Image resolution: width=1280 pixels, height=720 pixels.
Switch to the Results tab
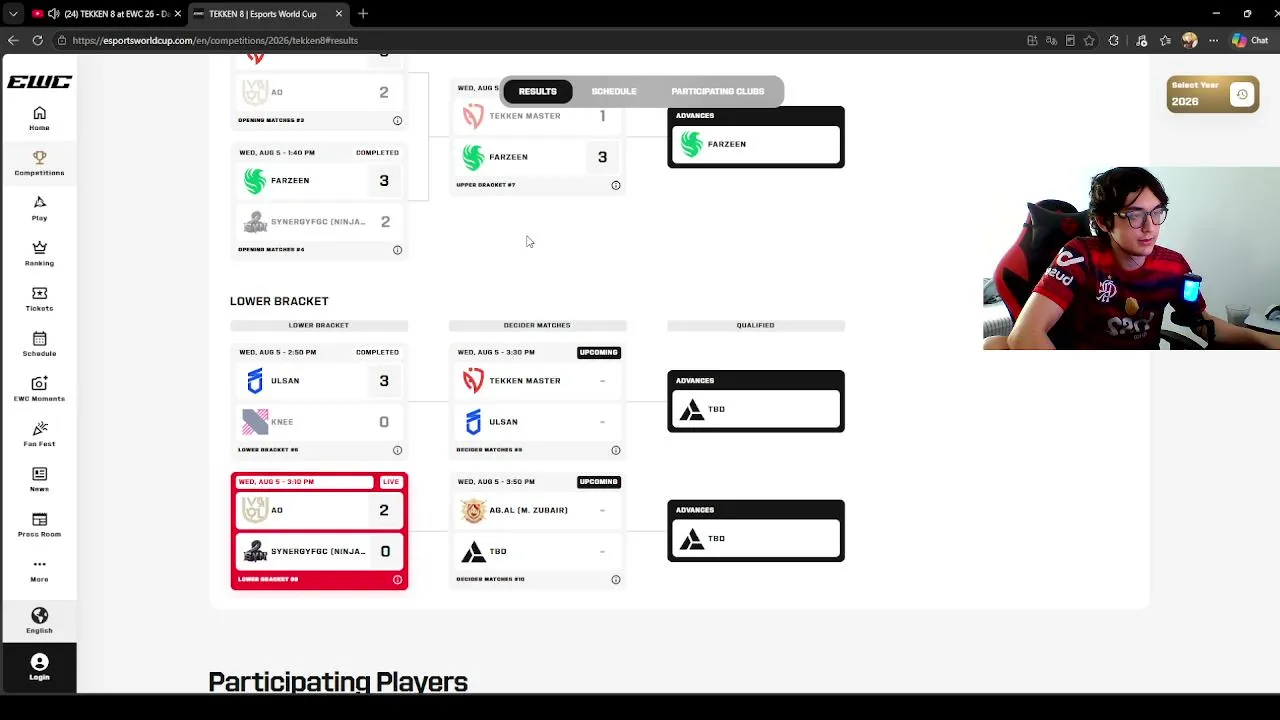pyautogui.click(x=537, y=91)
